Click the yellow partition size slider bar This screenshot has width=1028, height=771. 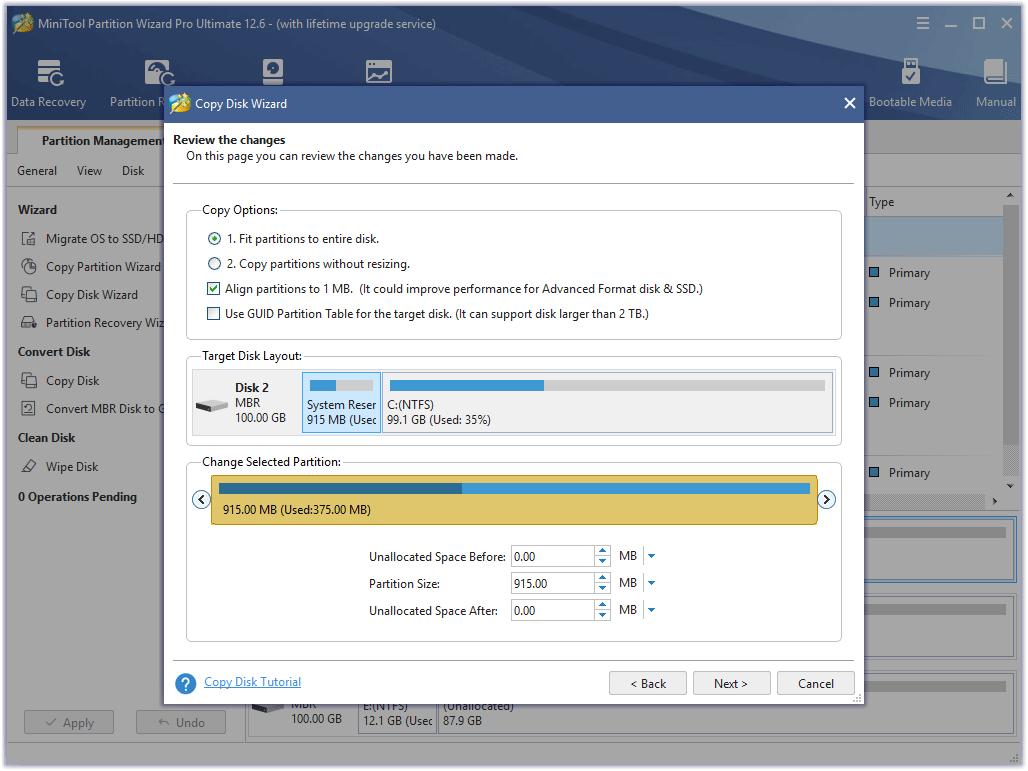tap(514, 499)
